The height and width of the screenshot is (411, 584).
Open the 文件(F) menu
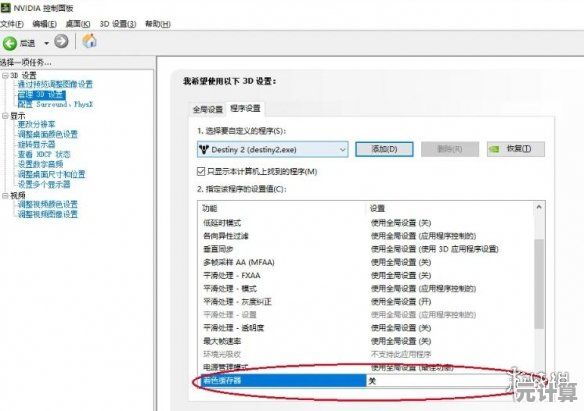12,24
